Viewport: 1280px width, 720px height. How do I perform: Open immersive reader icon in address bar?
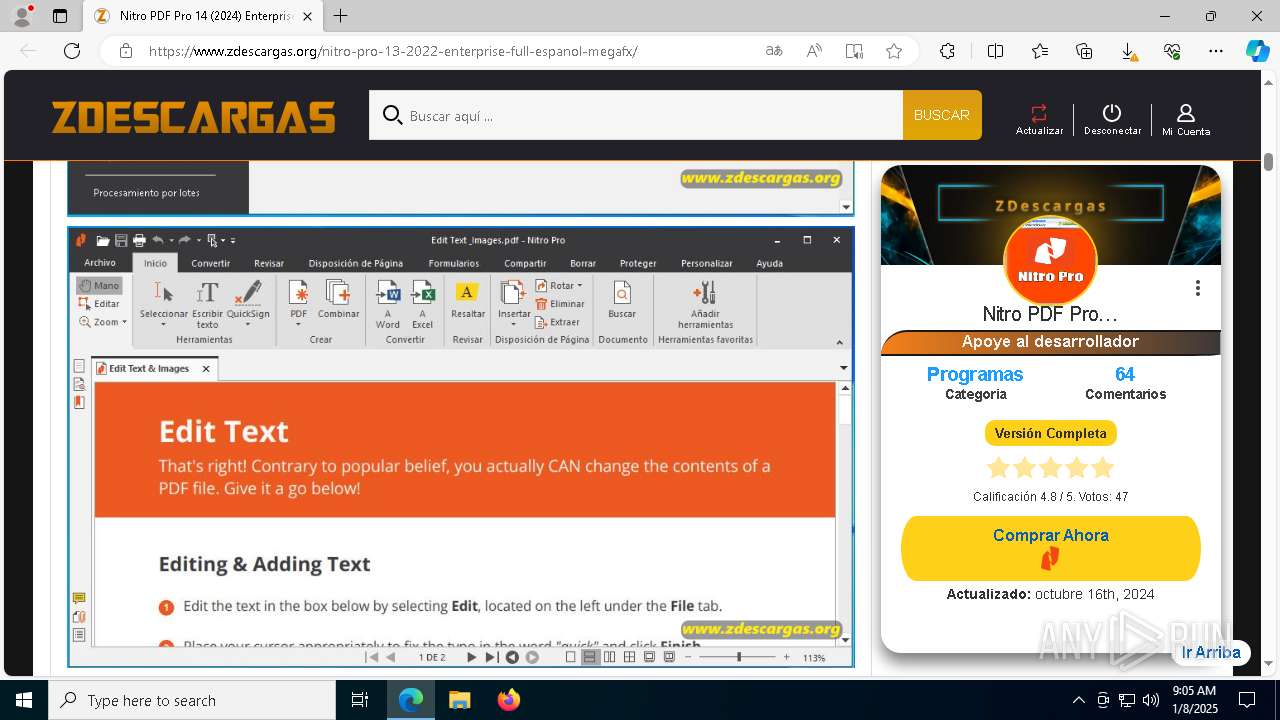click(x=854, y=51)
